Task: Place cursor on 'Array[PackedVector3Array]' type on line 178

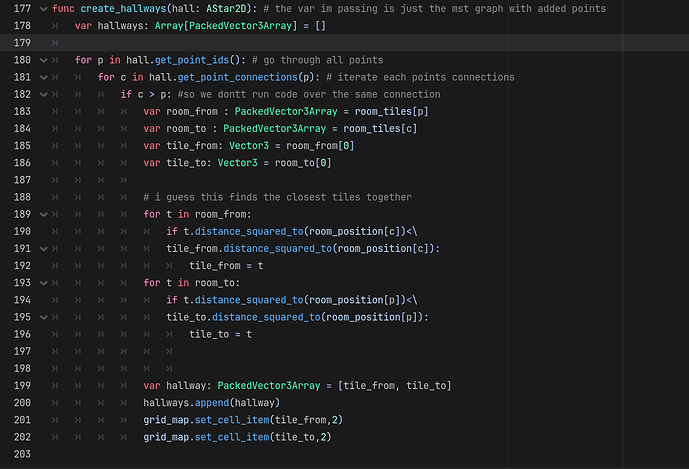Action: point(226,26)
